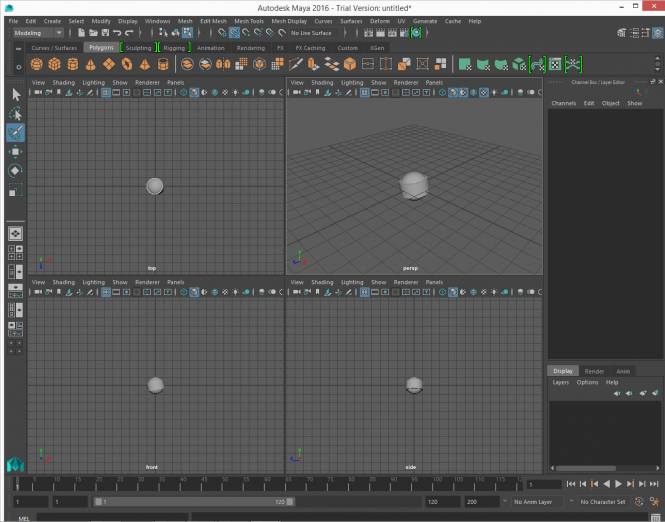Screen dimensions: 665x522
Task: Toggle auto keyframe at timeline right end
Action: point(639,502)
